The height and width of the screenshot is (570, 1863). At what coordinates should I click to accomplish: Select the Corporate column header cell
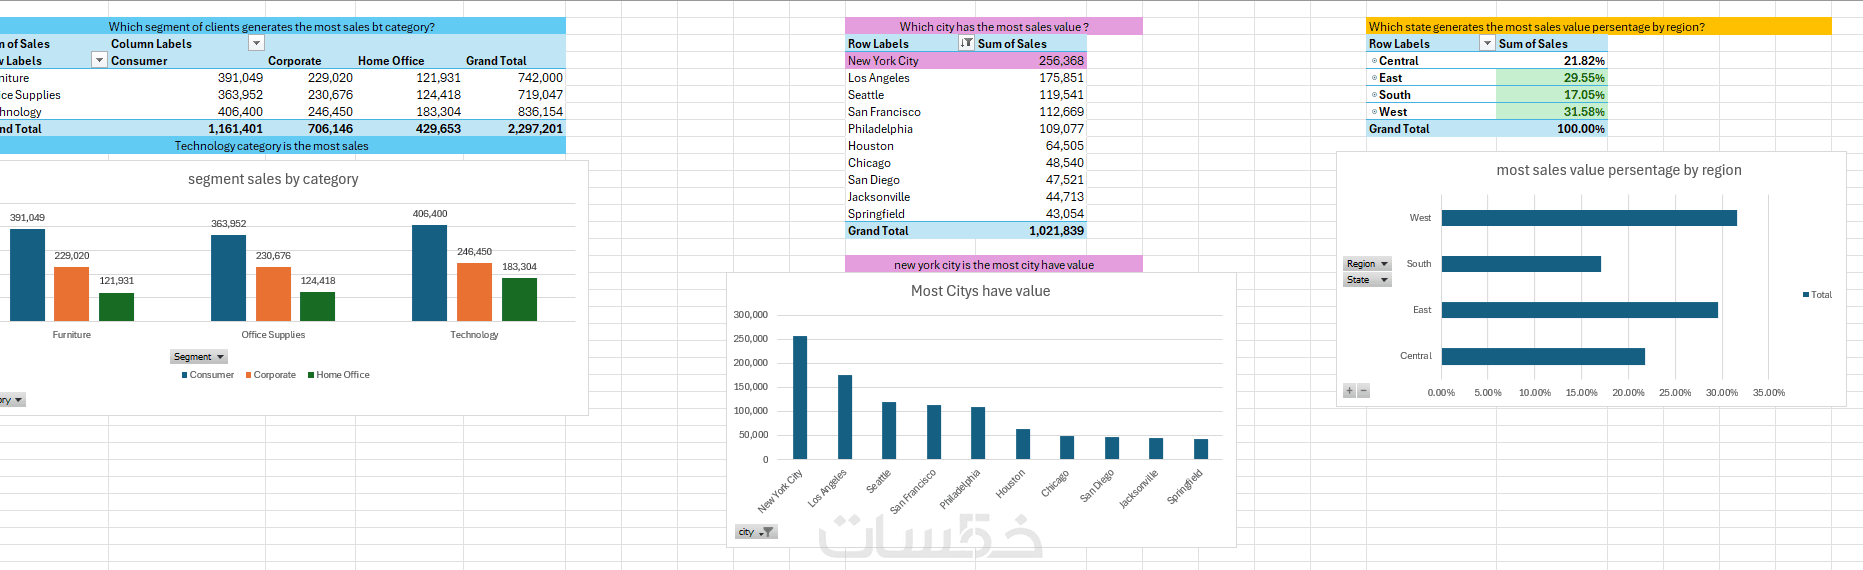point(310,61)
